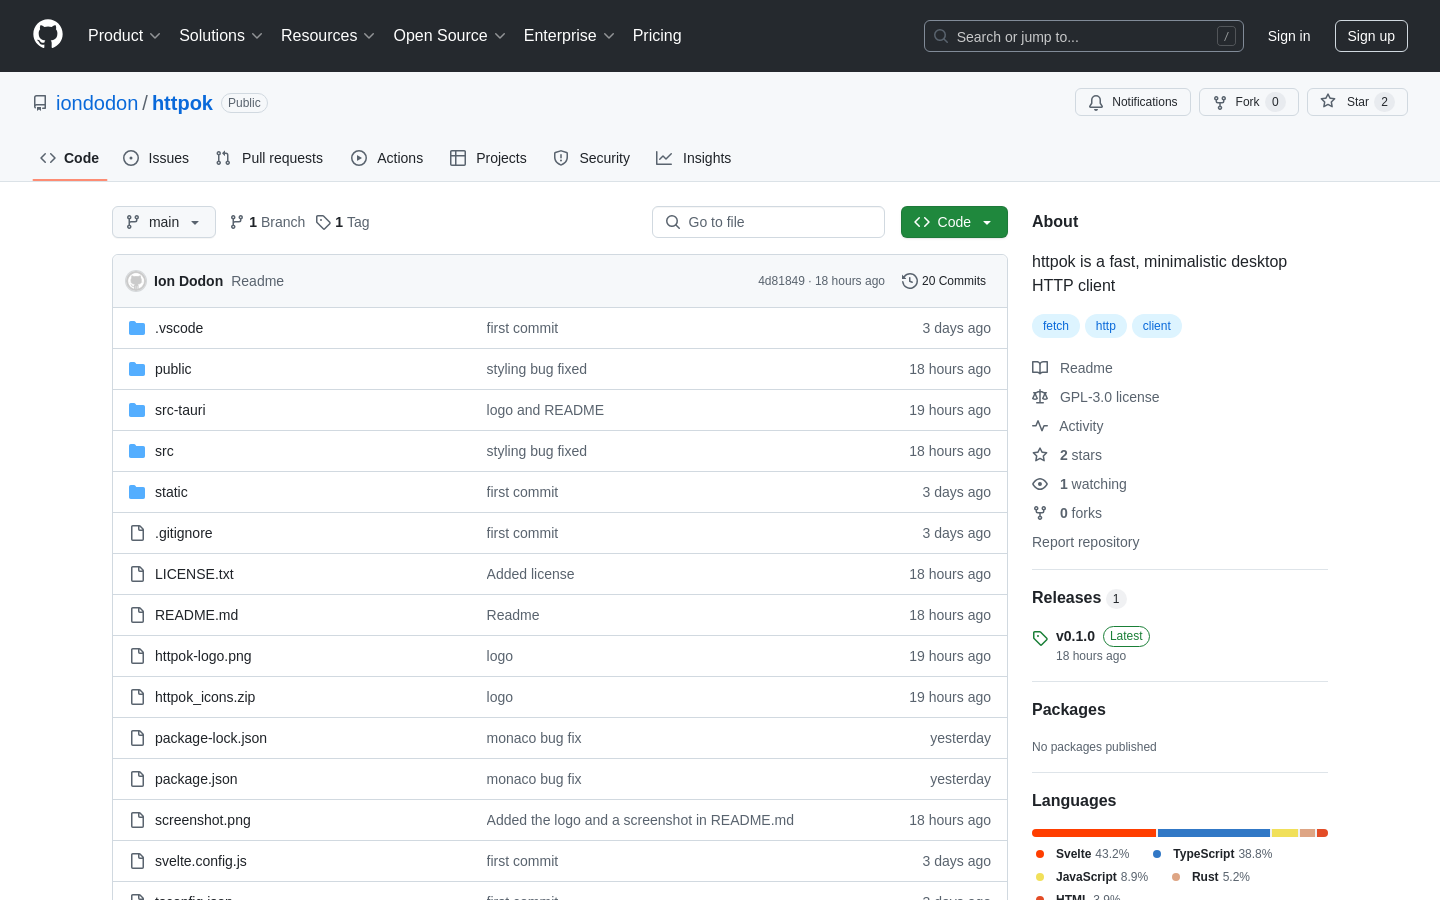Expand the Enterprise menu
1440x900 pixels.
tap(569, 36)
